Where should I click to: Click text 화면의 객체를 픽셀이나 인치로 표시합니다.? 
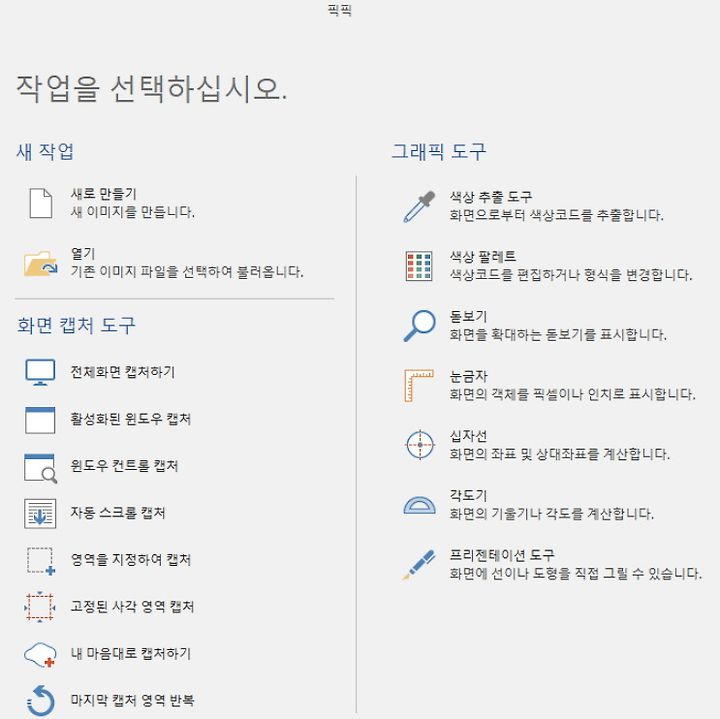573,394
